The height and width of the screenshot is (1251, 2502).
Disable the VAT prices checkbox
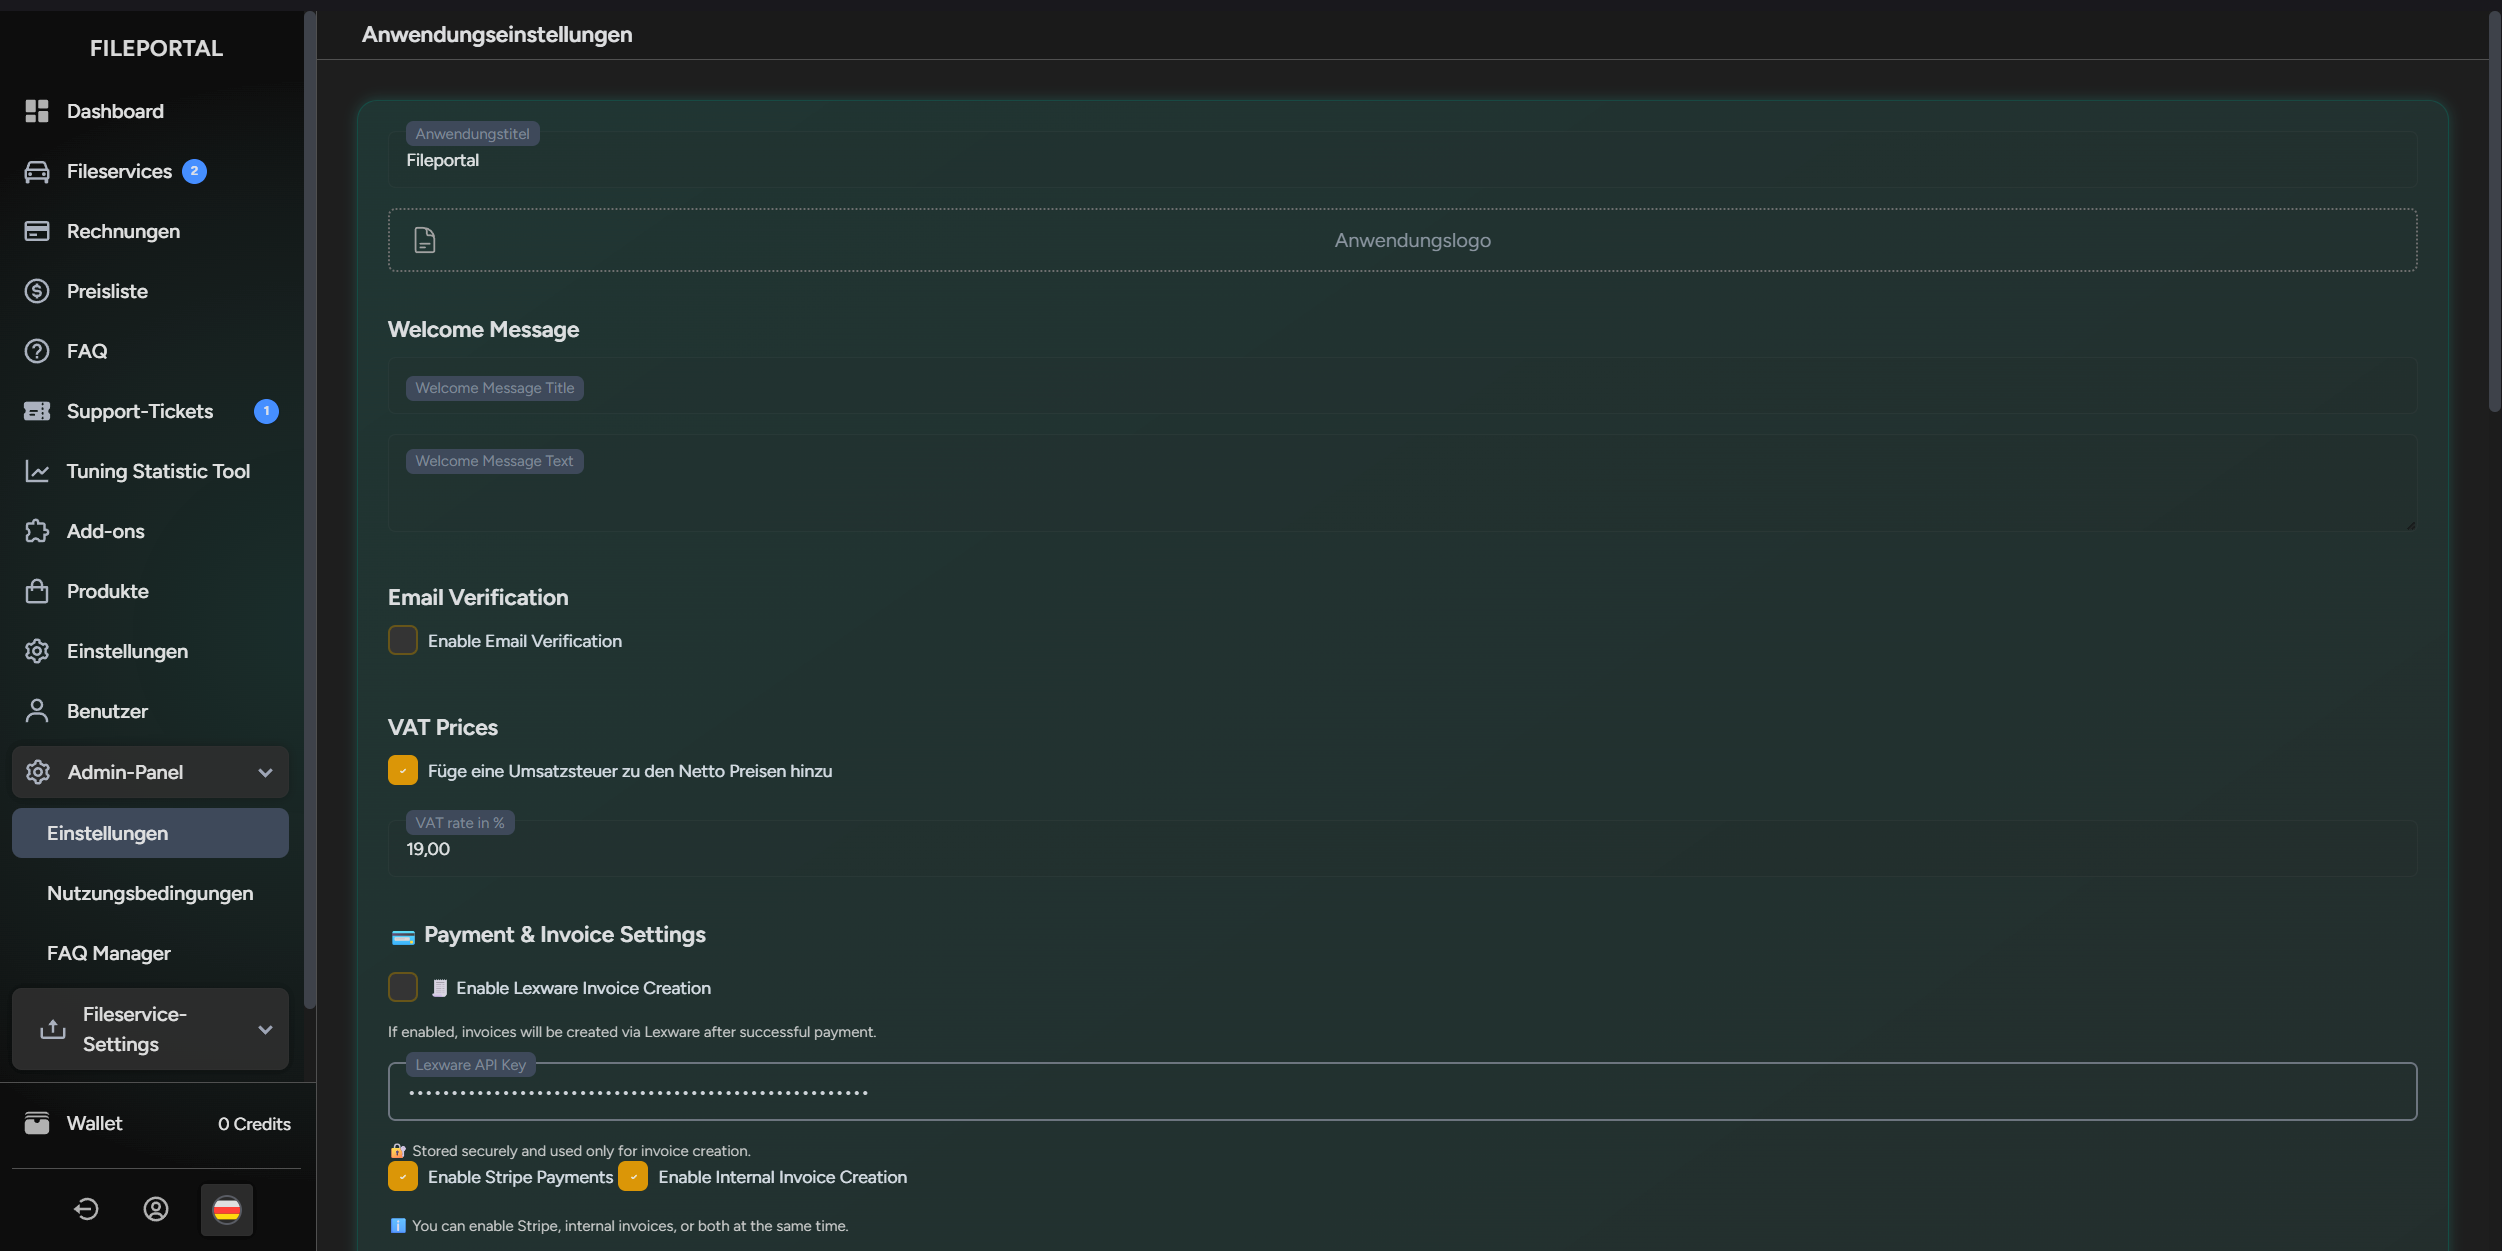click(x=402, y=770)
